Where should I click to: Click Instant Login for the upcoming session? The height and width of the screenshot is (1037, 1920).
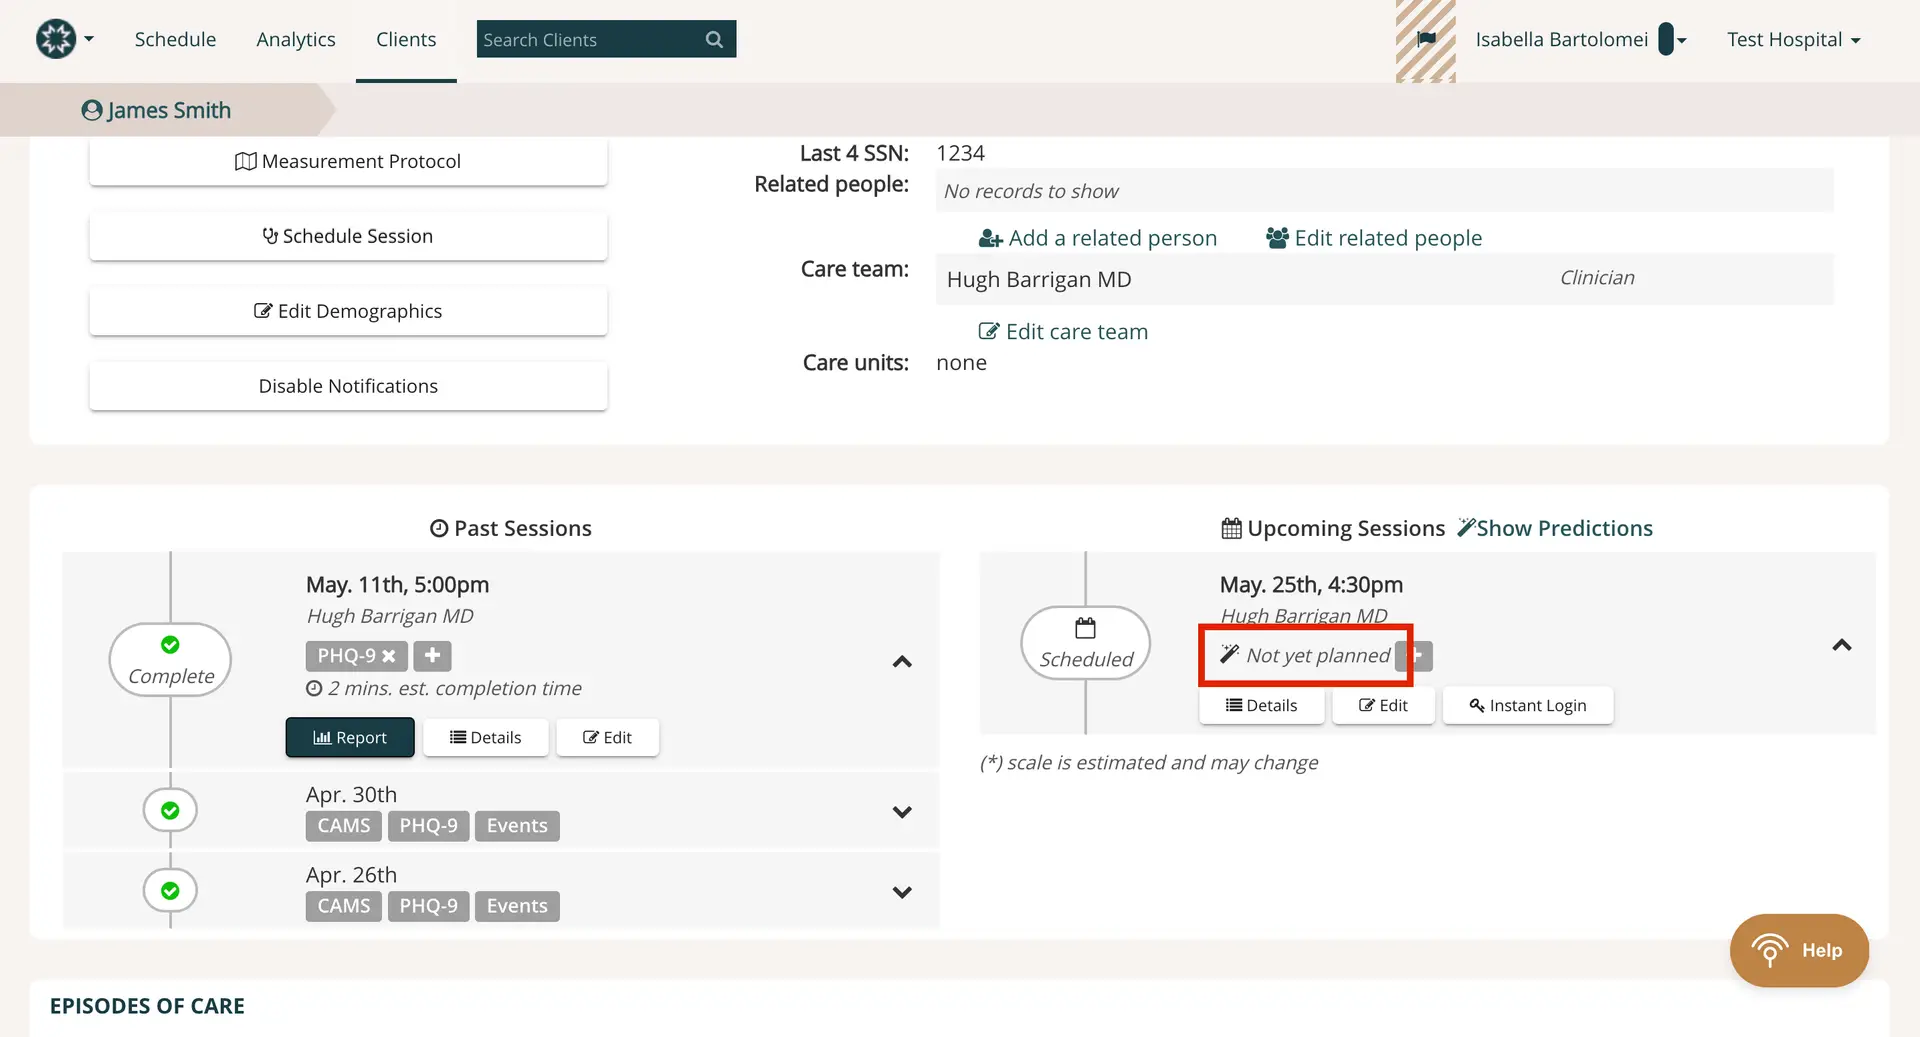(1527, 705)
